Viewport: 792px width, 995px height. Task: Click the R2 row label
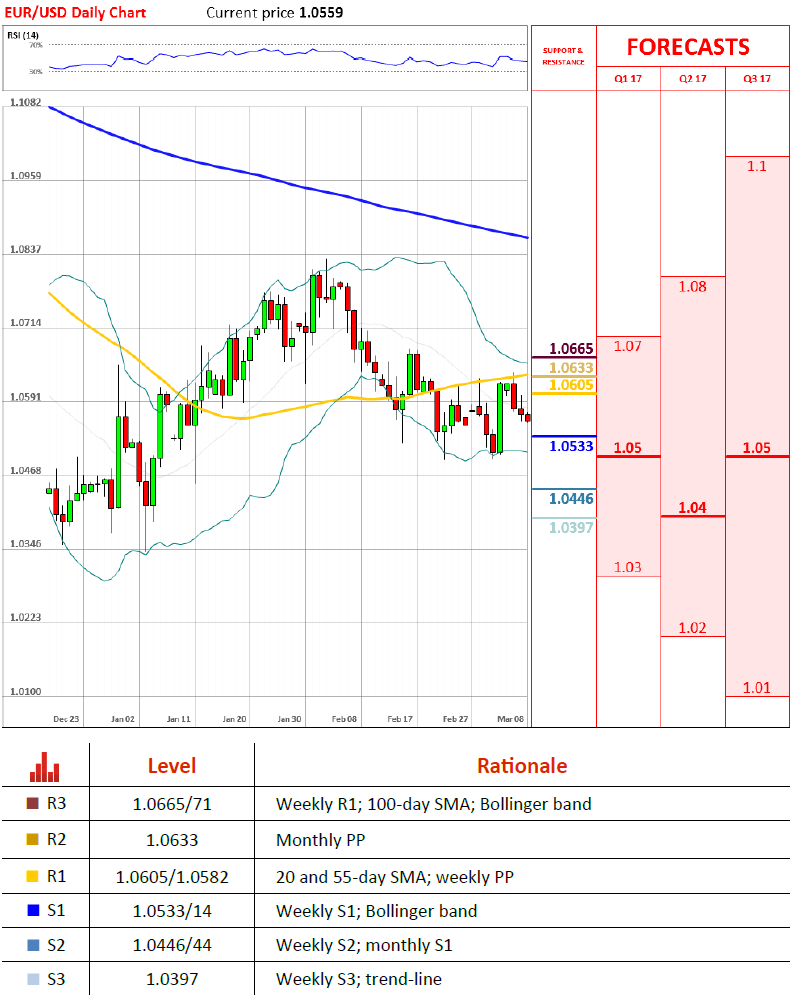56,840
